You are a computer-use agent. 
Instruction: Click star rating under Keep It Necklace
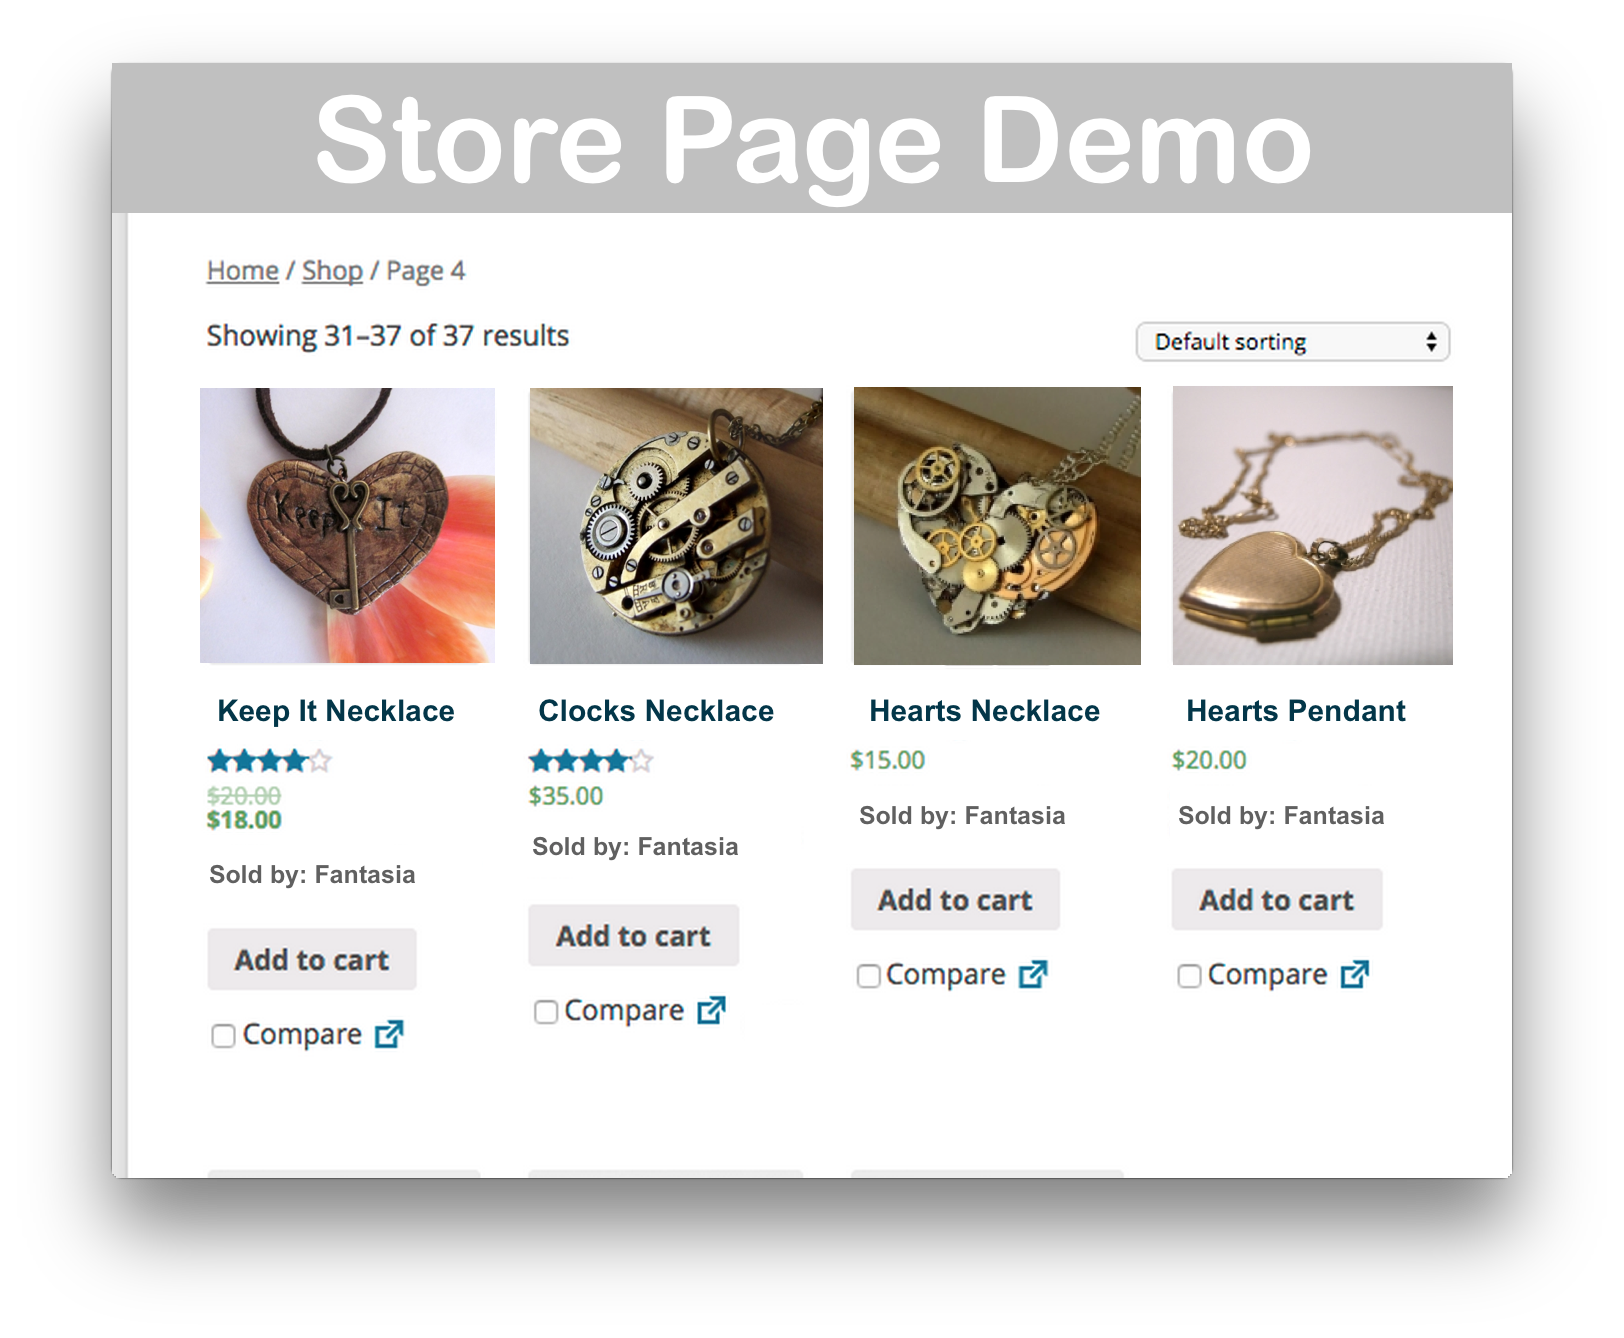269,761
